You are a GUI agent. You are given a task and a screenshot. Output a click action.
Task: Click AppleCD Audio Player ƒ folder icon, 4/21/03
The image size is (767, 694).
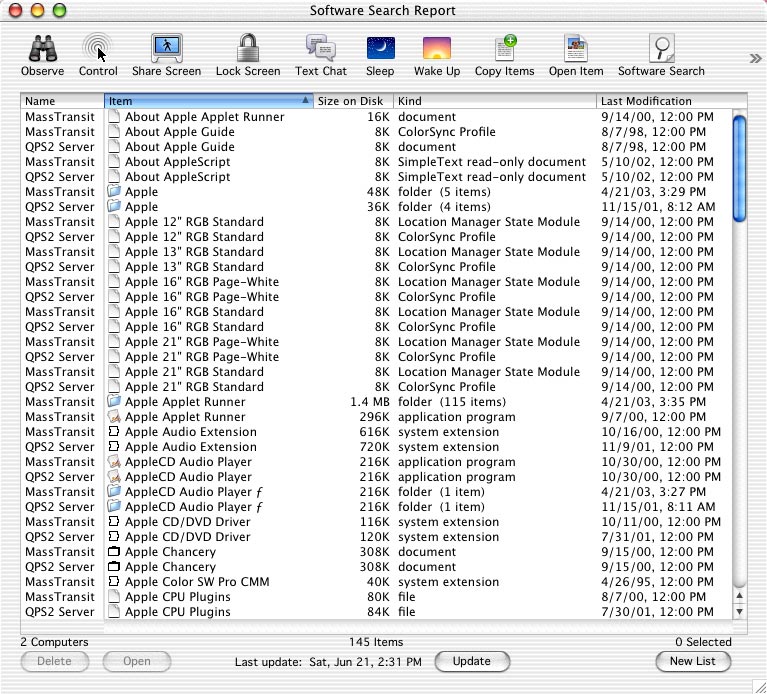point(114,492)
